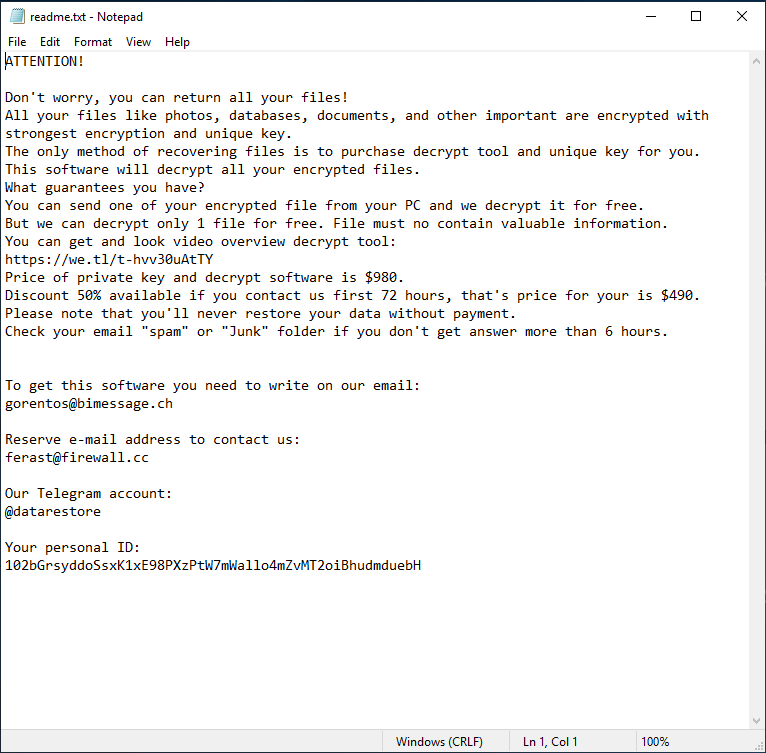
Task: Click the scrollbar up arrow
Action: point(756,62)
